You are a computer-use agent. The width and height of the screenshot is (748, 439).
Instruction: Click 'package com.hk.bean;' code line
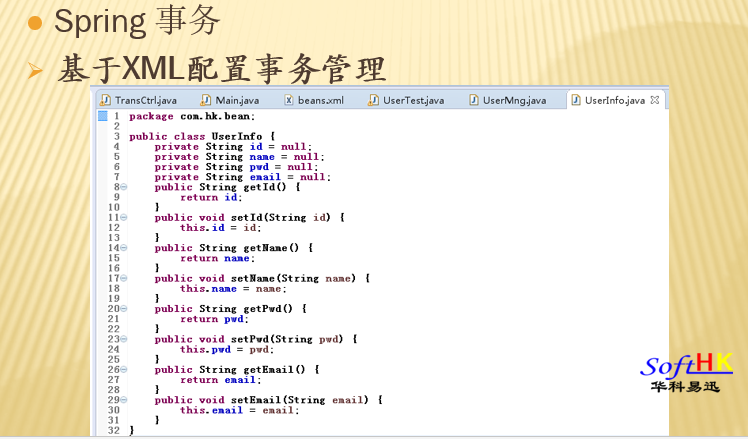(192, 116)
